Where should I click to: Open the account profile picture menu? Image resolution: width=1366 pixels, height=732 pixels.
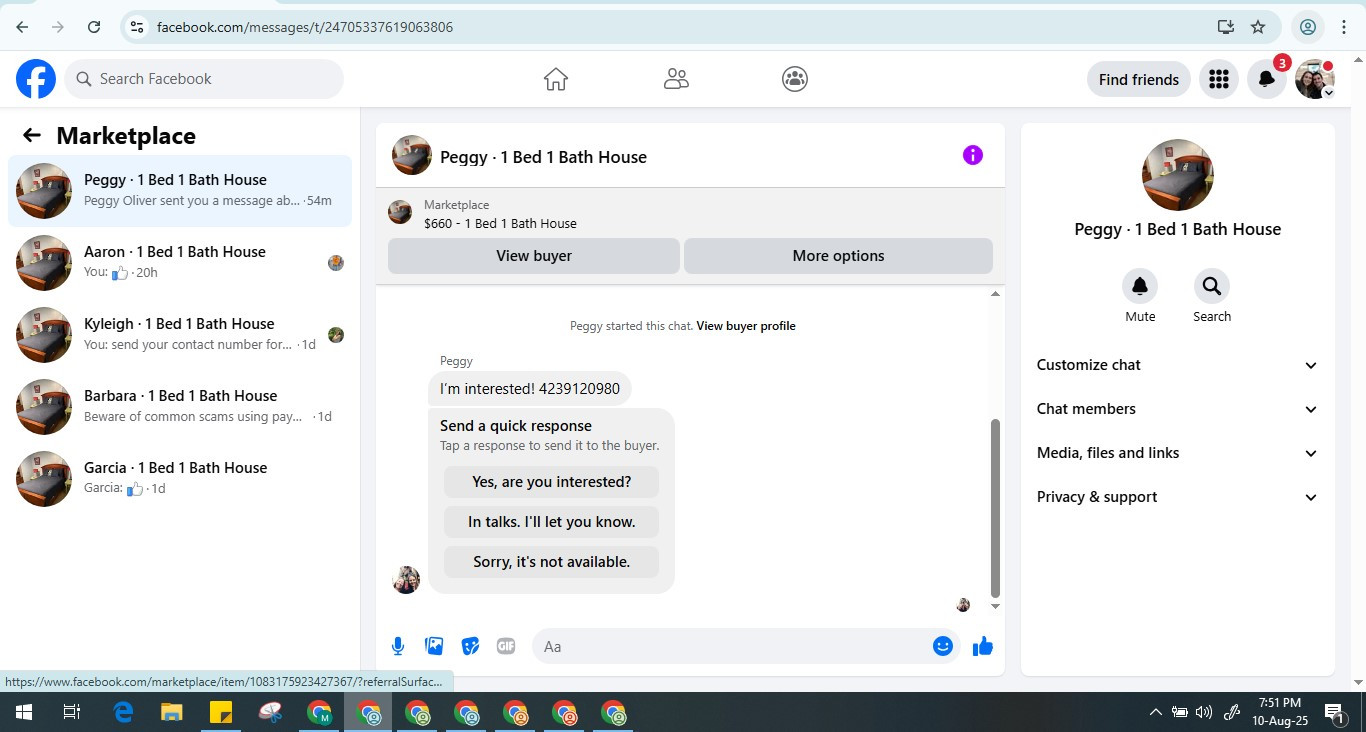1314,79
